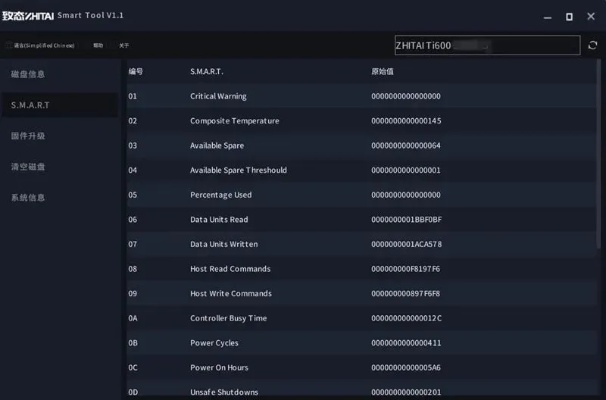Screen dimensions: 606x400
Task: Select the Power On Hours row
Action: coord(218,367)
